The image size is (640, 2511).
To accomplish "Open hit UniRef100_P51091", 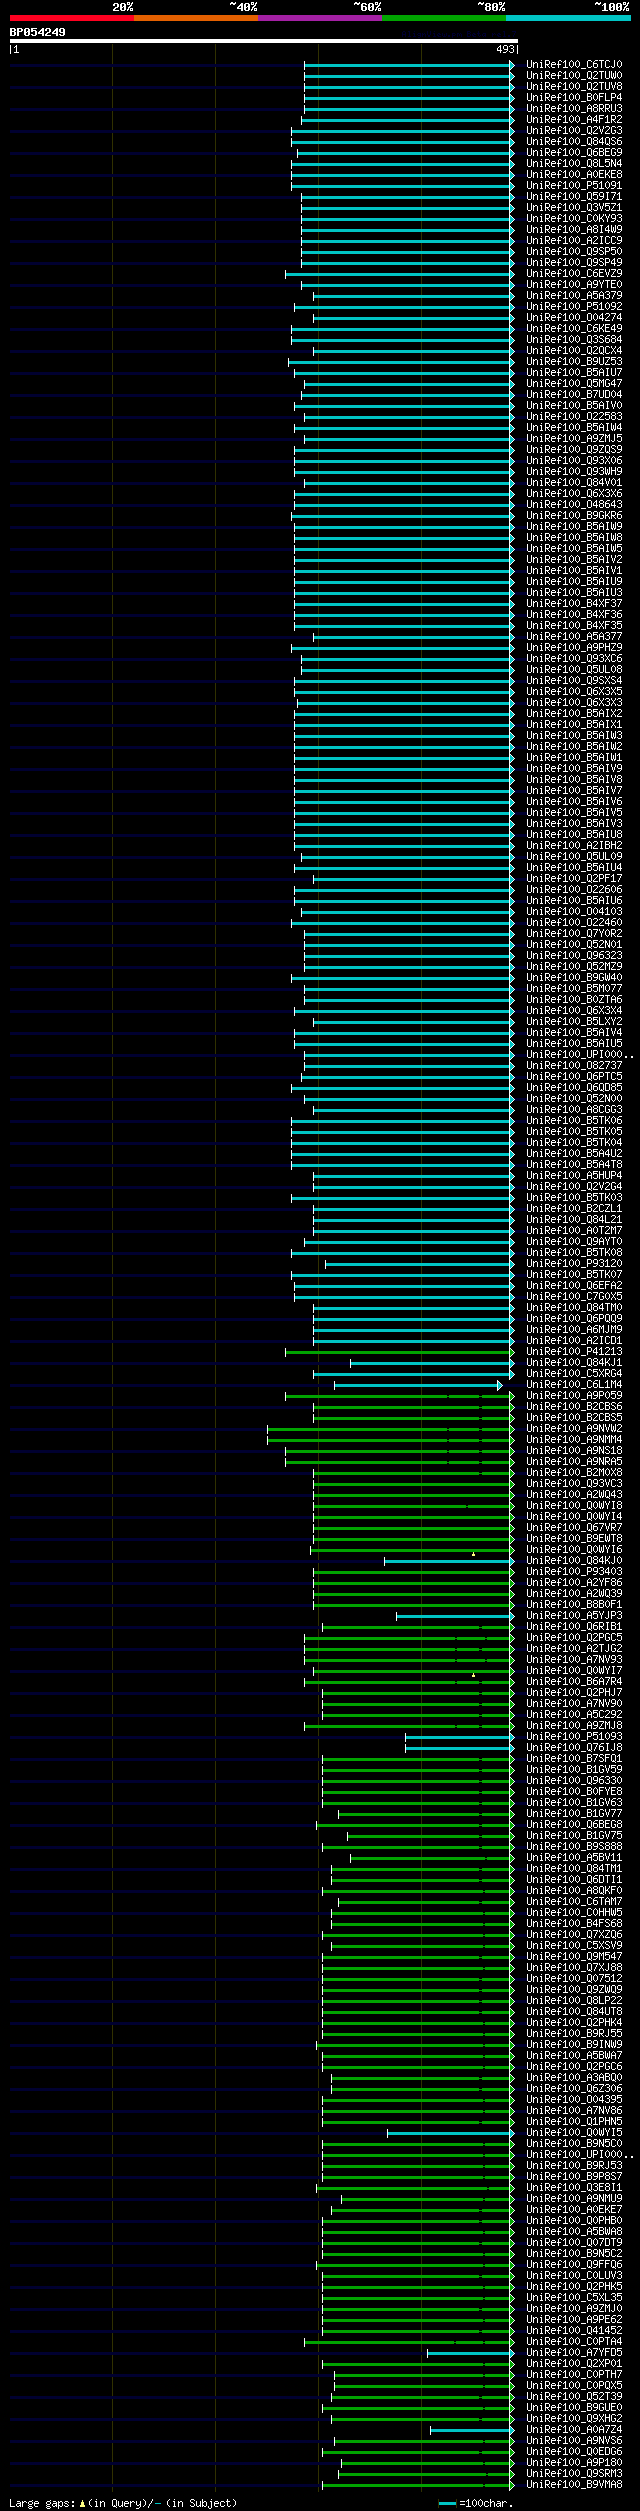I will click(574, 186).
